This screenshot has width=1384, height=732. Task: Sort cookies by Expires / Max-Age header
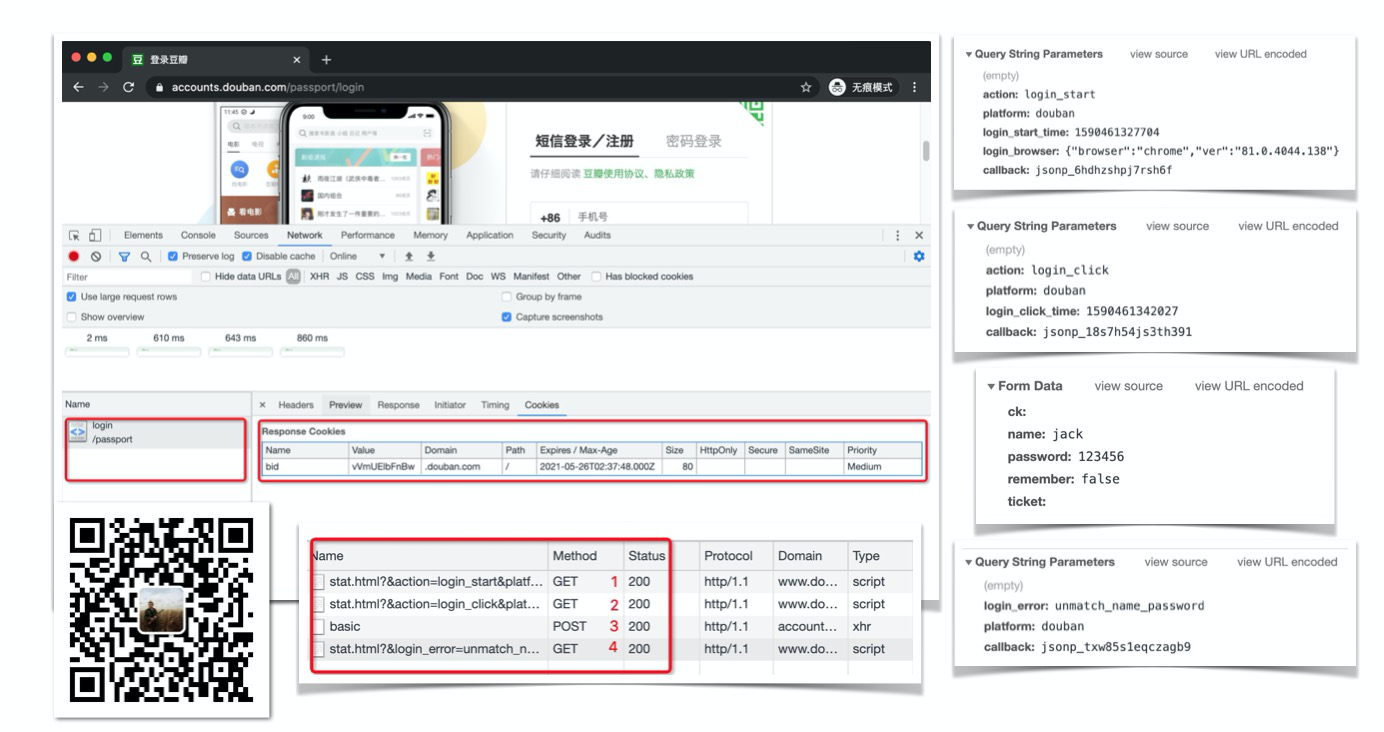coord(598,450)
